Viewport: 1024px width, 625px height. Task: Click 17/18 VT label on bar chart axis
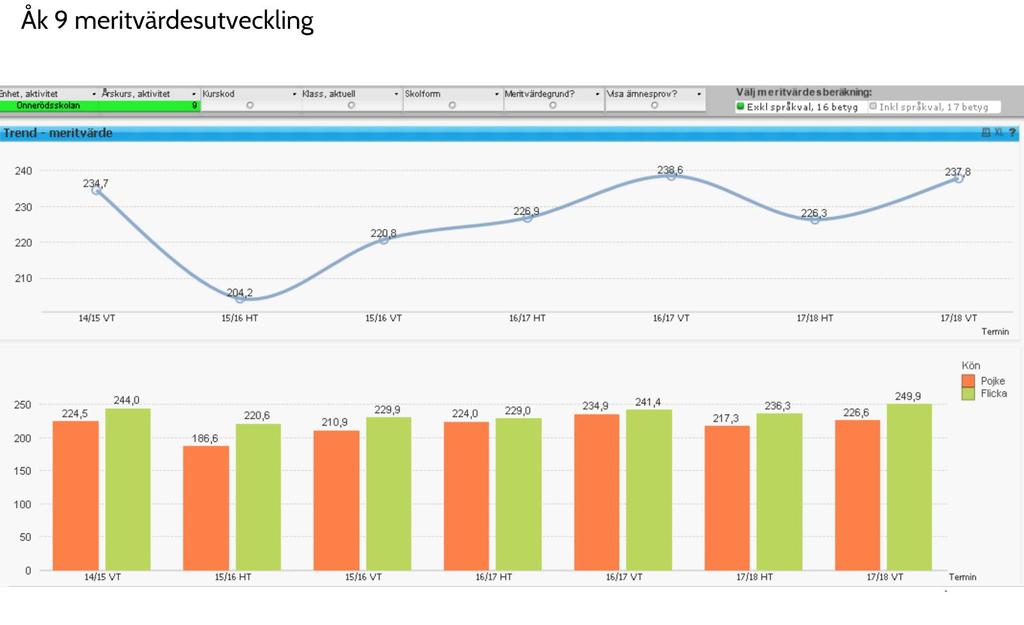(885, 577)
